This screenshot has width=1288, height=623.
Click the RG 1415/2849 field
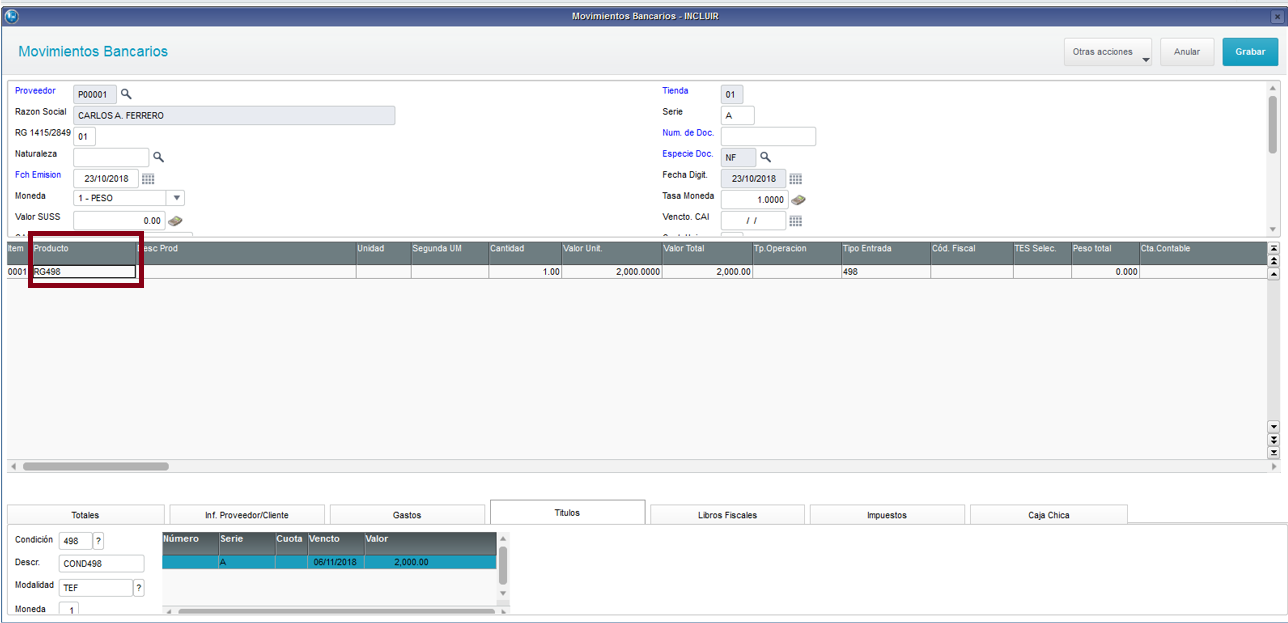84,136
